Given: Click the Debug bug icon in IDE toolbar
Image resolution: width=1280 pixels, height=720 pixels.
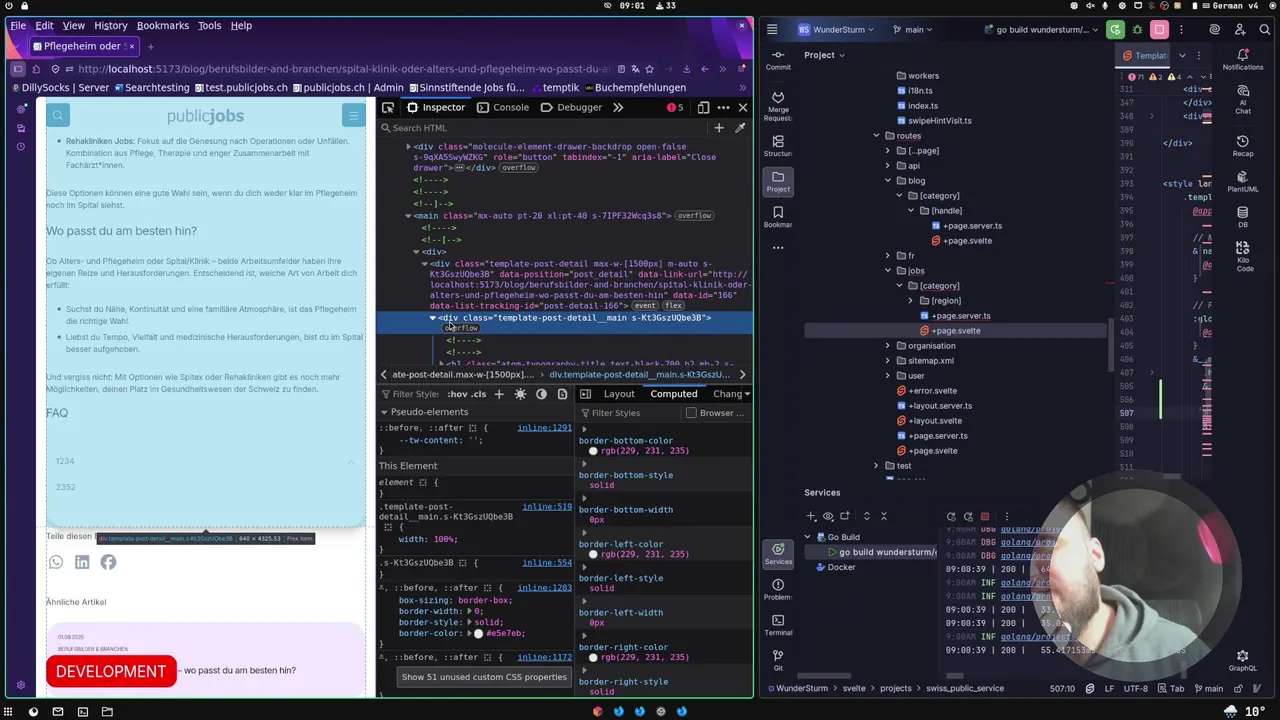Looking at the screenshot, I should (x=1137, y=30).
